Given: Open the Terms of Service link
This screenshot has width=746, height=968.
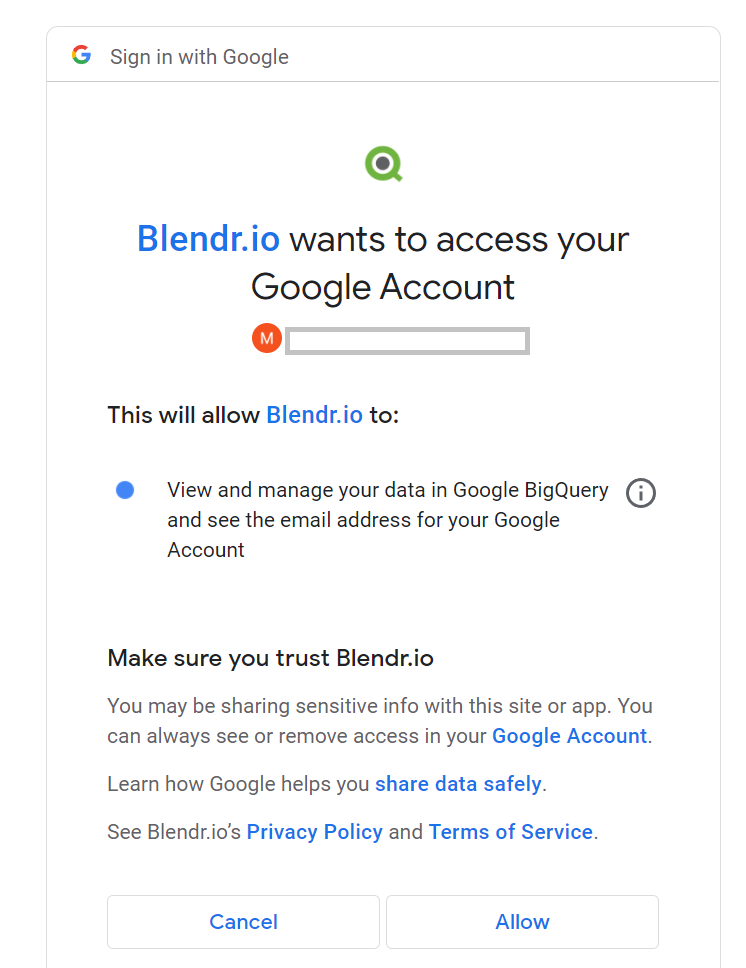Looking at the screenshot, I should [511, 832].
